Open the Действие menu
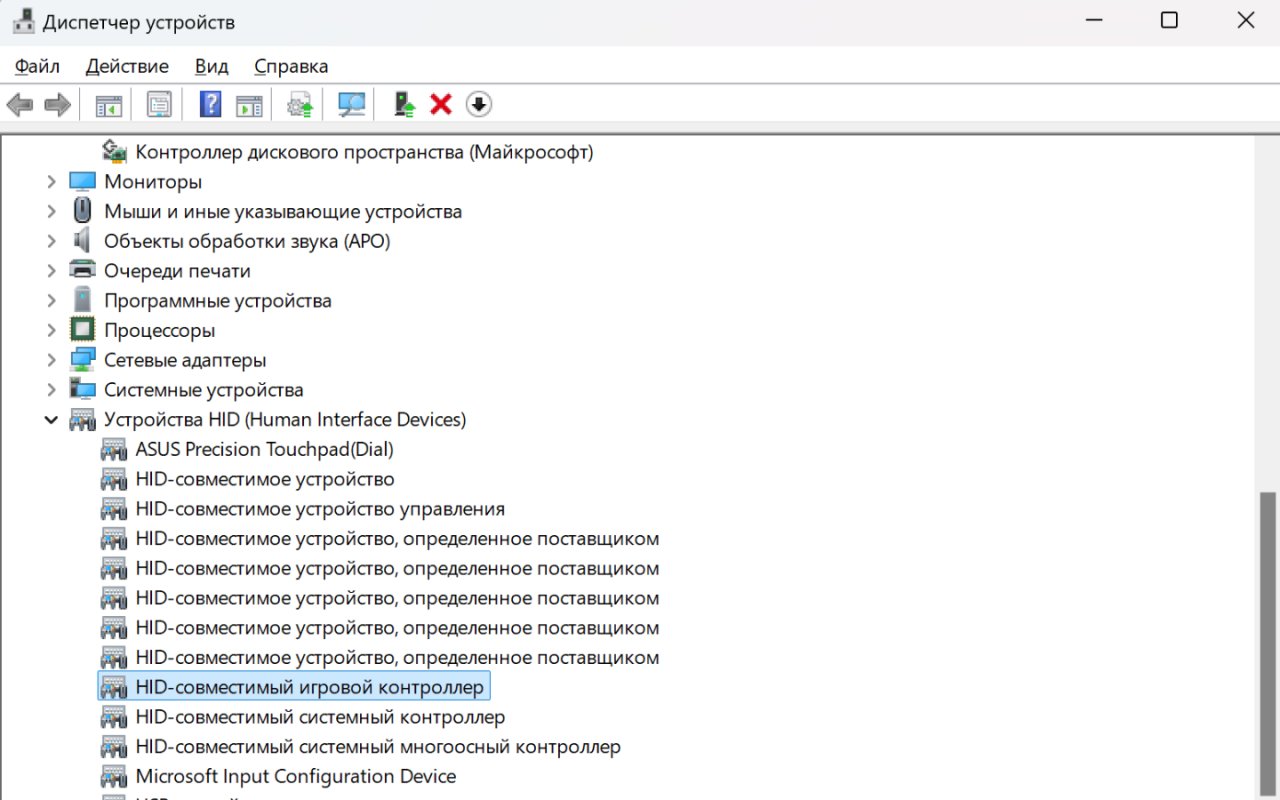 click(x=127, y=67)
